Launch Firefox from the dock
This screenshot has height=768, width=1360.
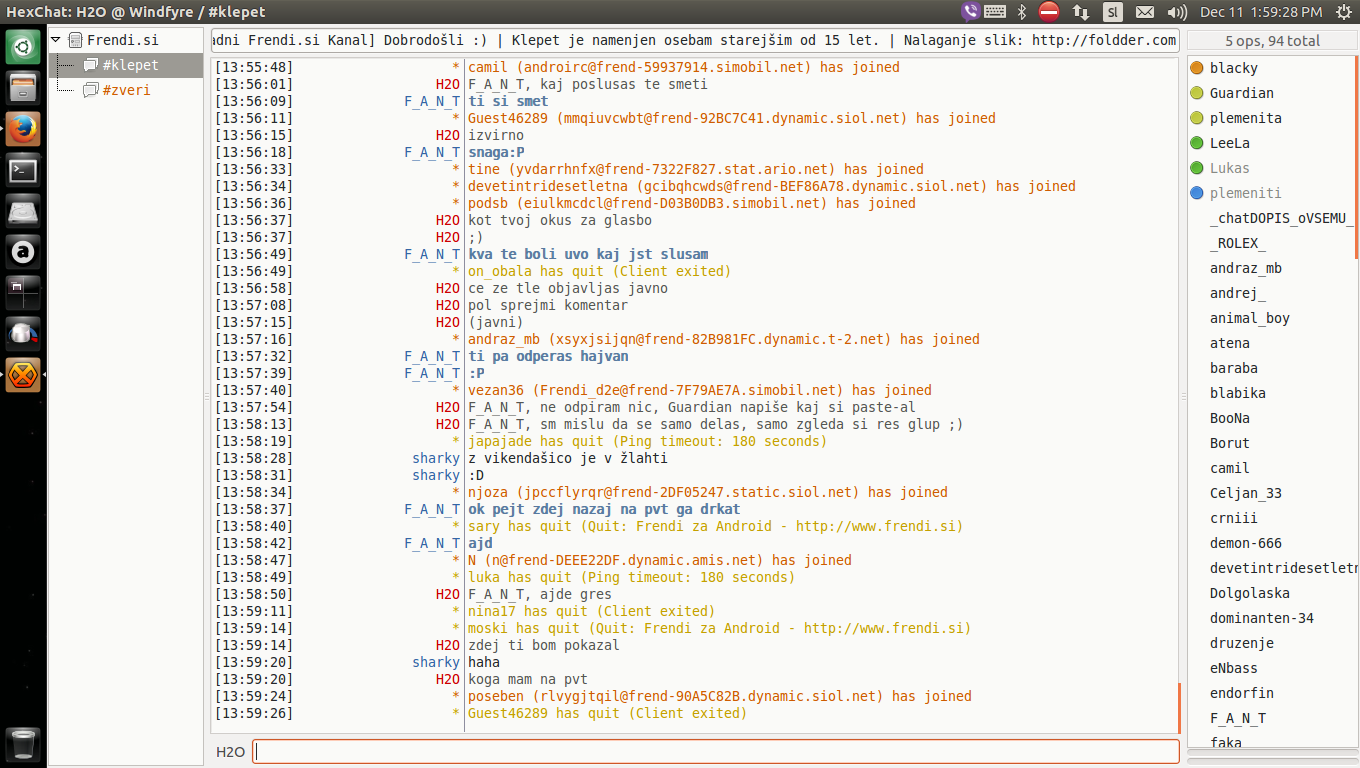tap(24, 129)
